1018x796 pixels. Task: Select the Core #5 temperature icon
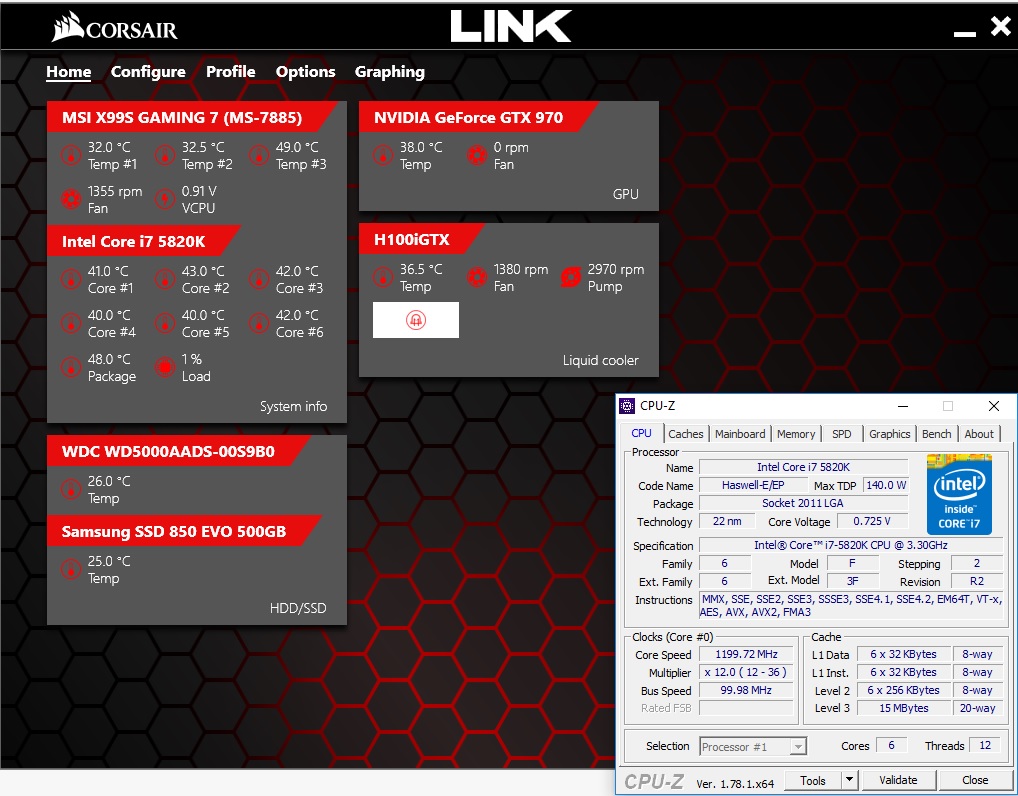pos(165,323)
